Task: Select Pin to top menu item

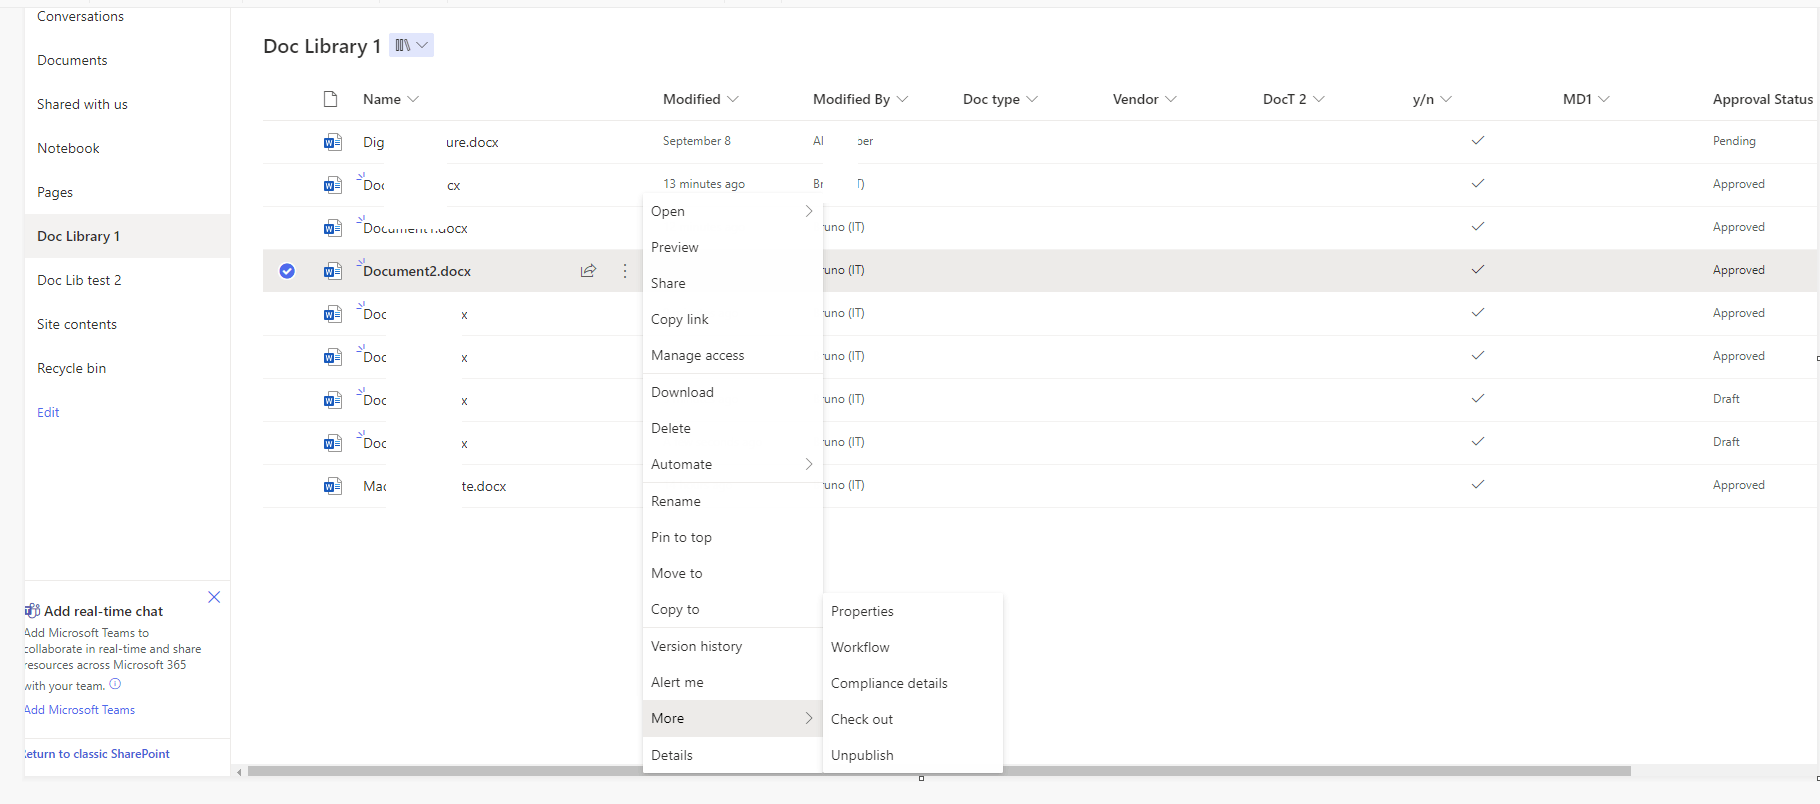Action: tap(732, 537)
